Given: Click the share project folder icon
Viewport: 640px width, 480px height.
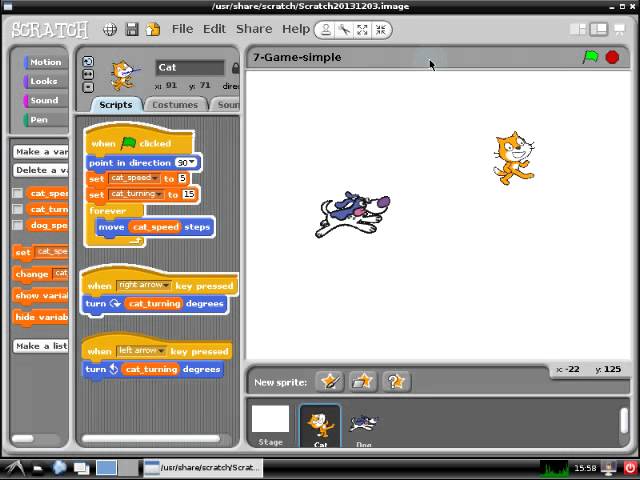Looking at the screenshot, I should [x=153, y=29].
